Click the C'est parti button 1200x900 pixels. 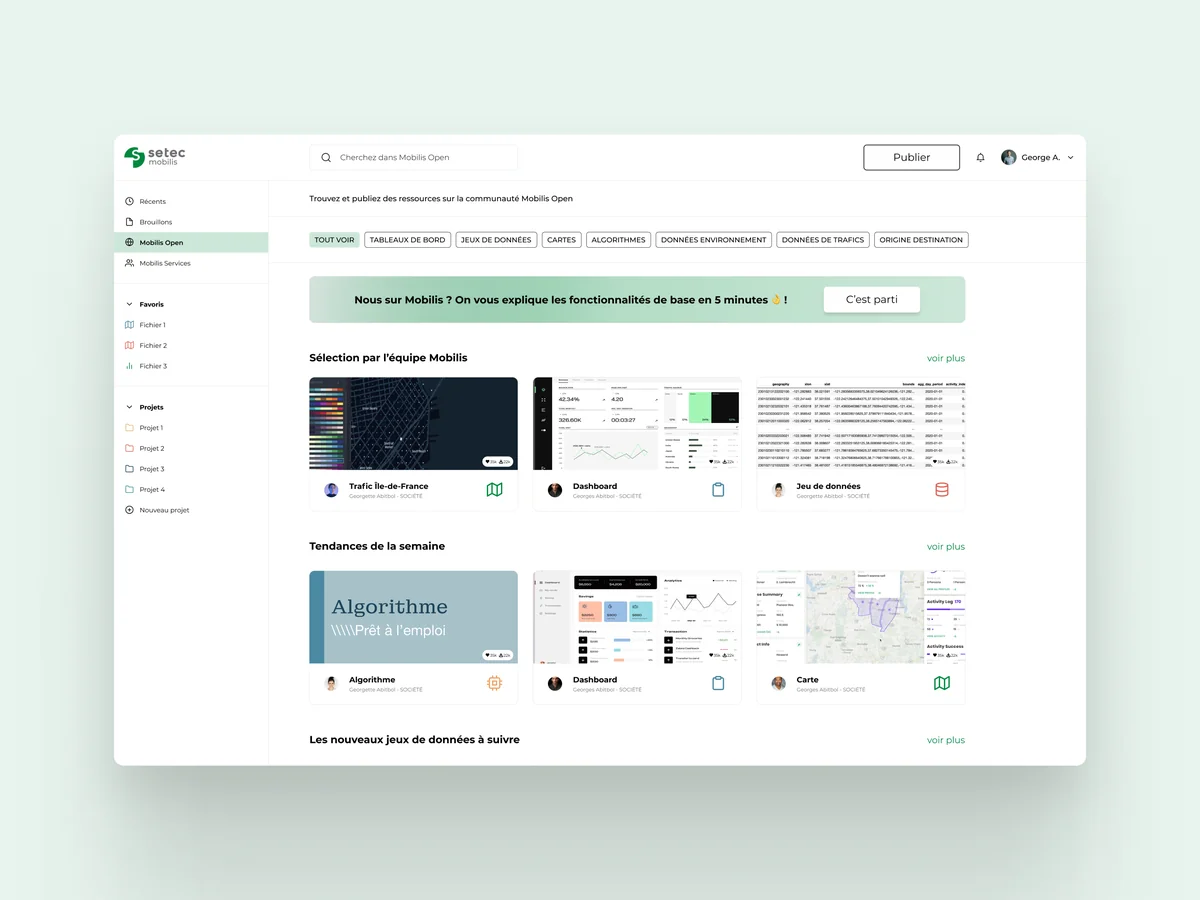(x=872, y=300)
